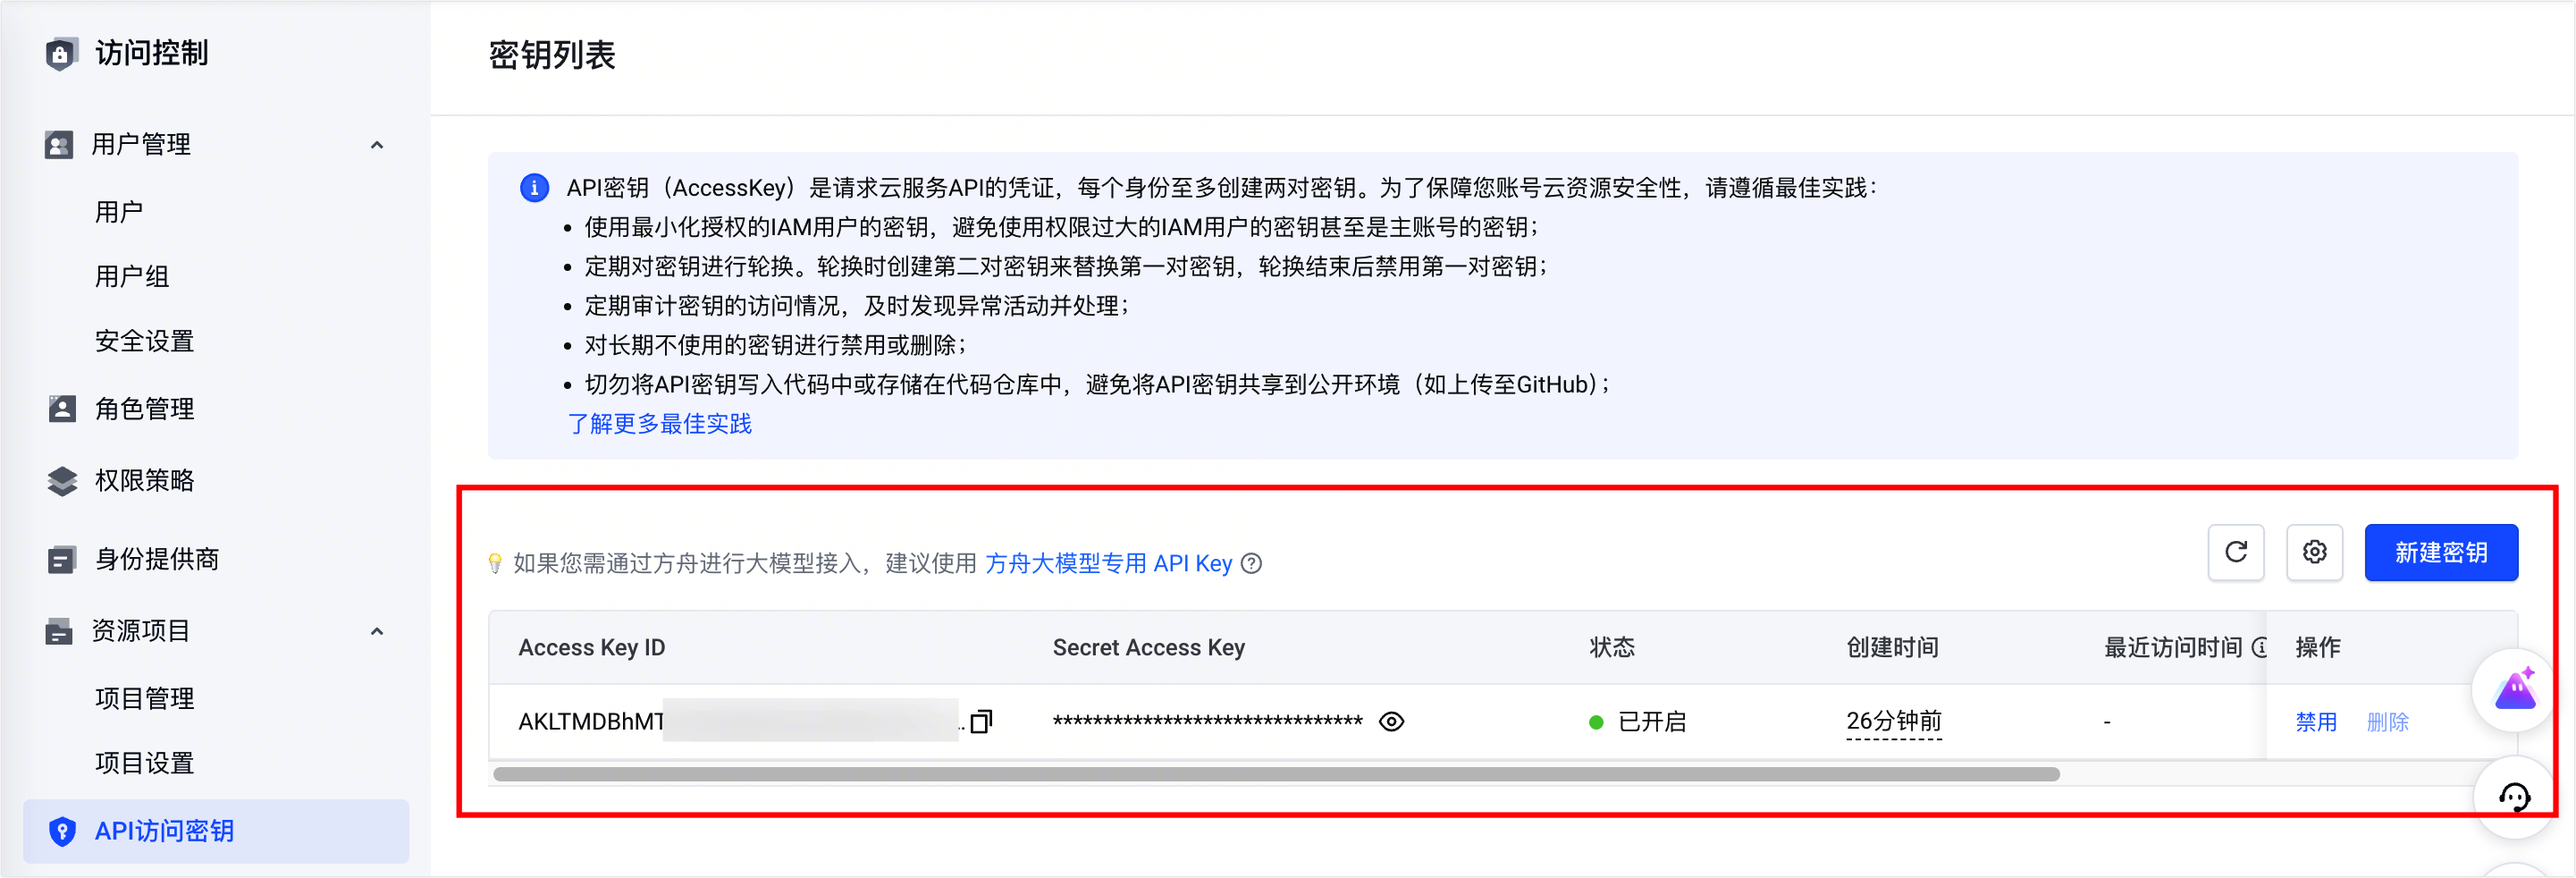Collapse the 资源项目 menu section
This screenshot has width=2576, height=878.
pos(377,631)
